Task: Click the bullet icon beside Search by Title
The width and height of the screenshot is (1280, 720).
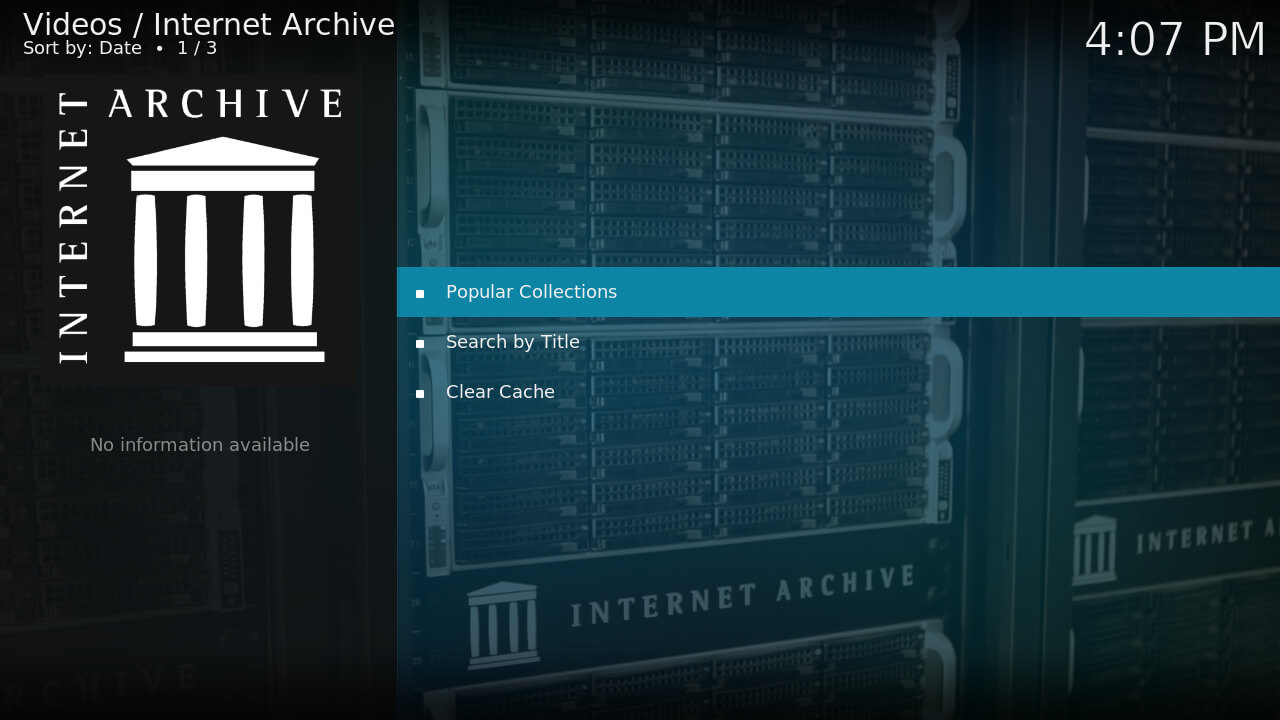Action: click(x=420, y=343)
